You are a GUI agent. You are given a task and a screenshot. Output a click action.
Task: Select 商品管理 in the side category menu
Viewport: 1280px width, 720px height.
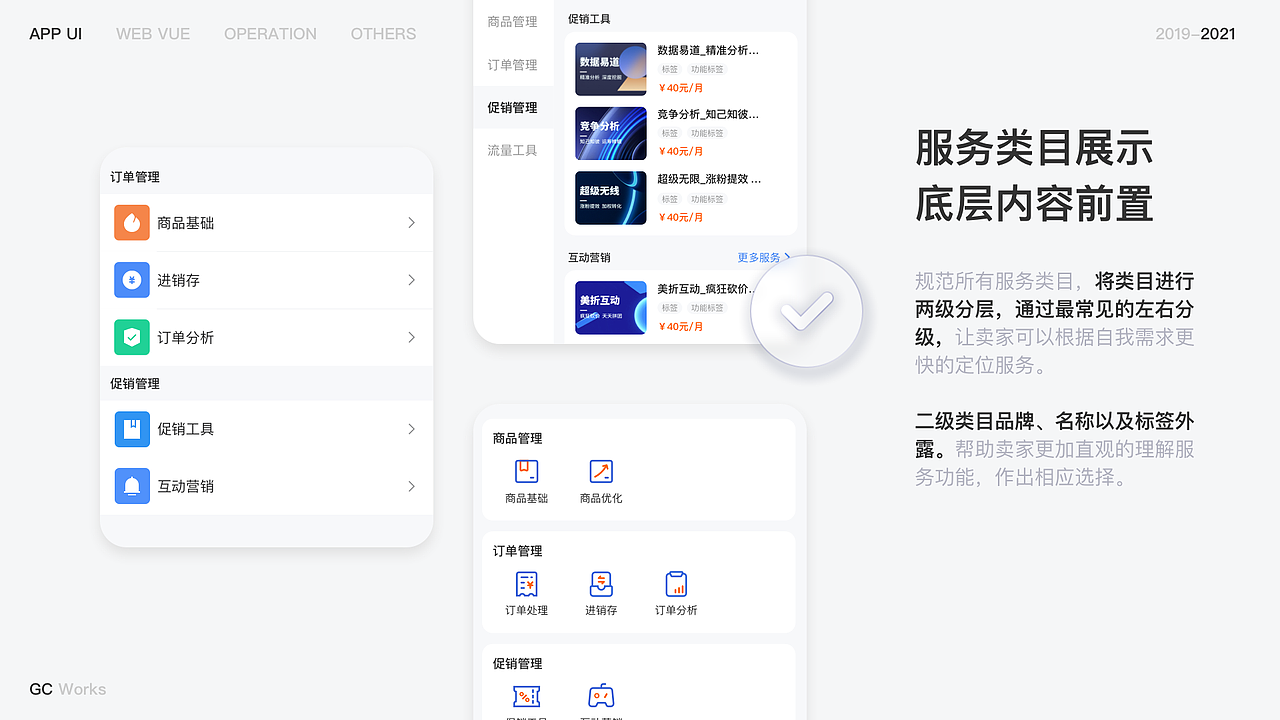[512, 22]
